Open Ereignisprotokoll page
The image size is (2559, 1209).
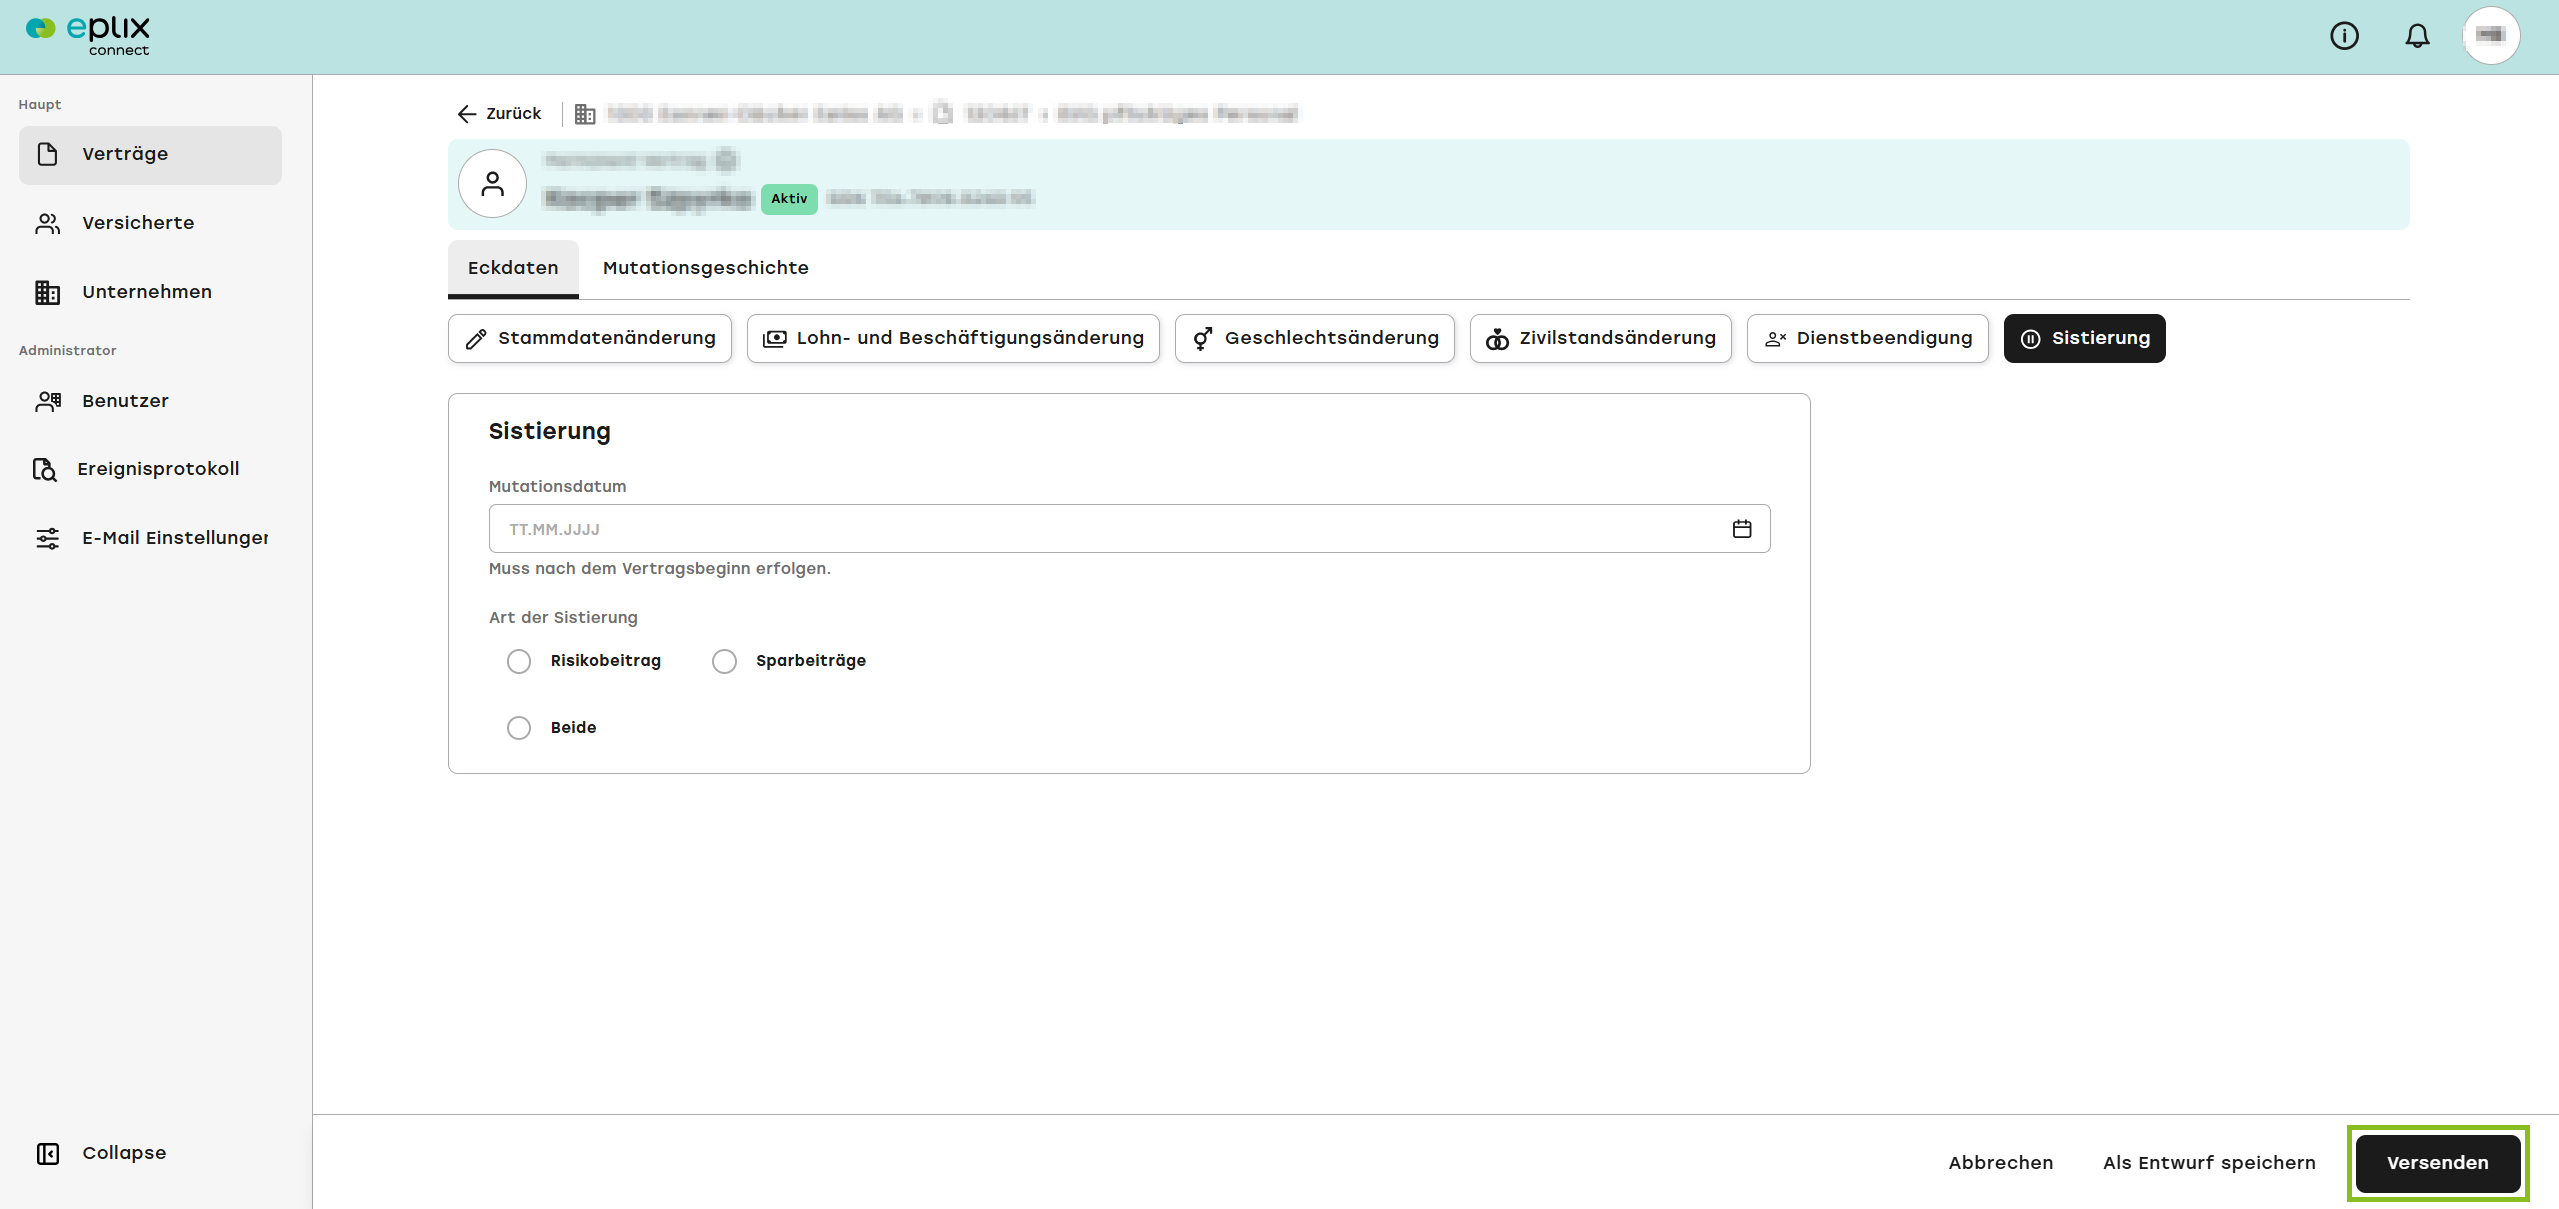coord(150,469)
